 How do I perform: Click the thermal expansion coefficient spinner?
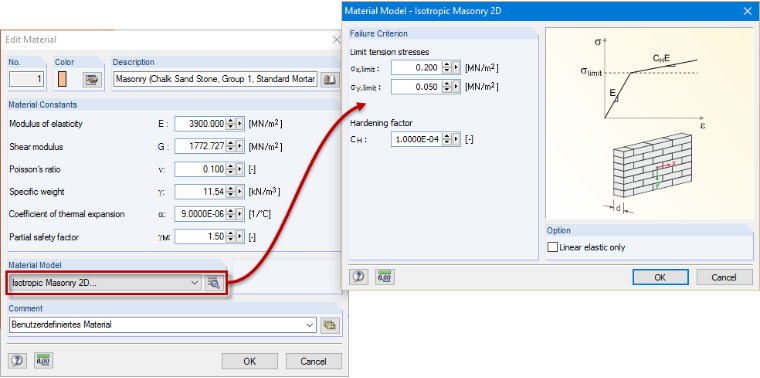231,214
